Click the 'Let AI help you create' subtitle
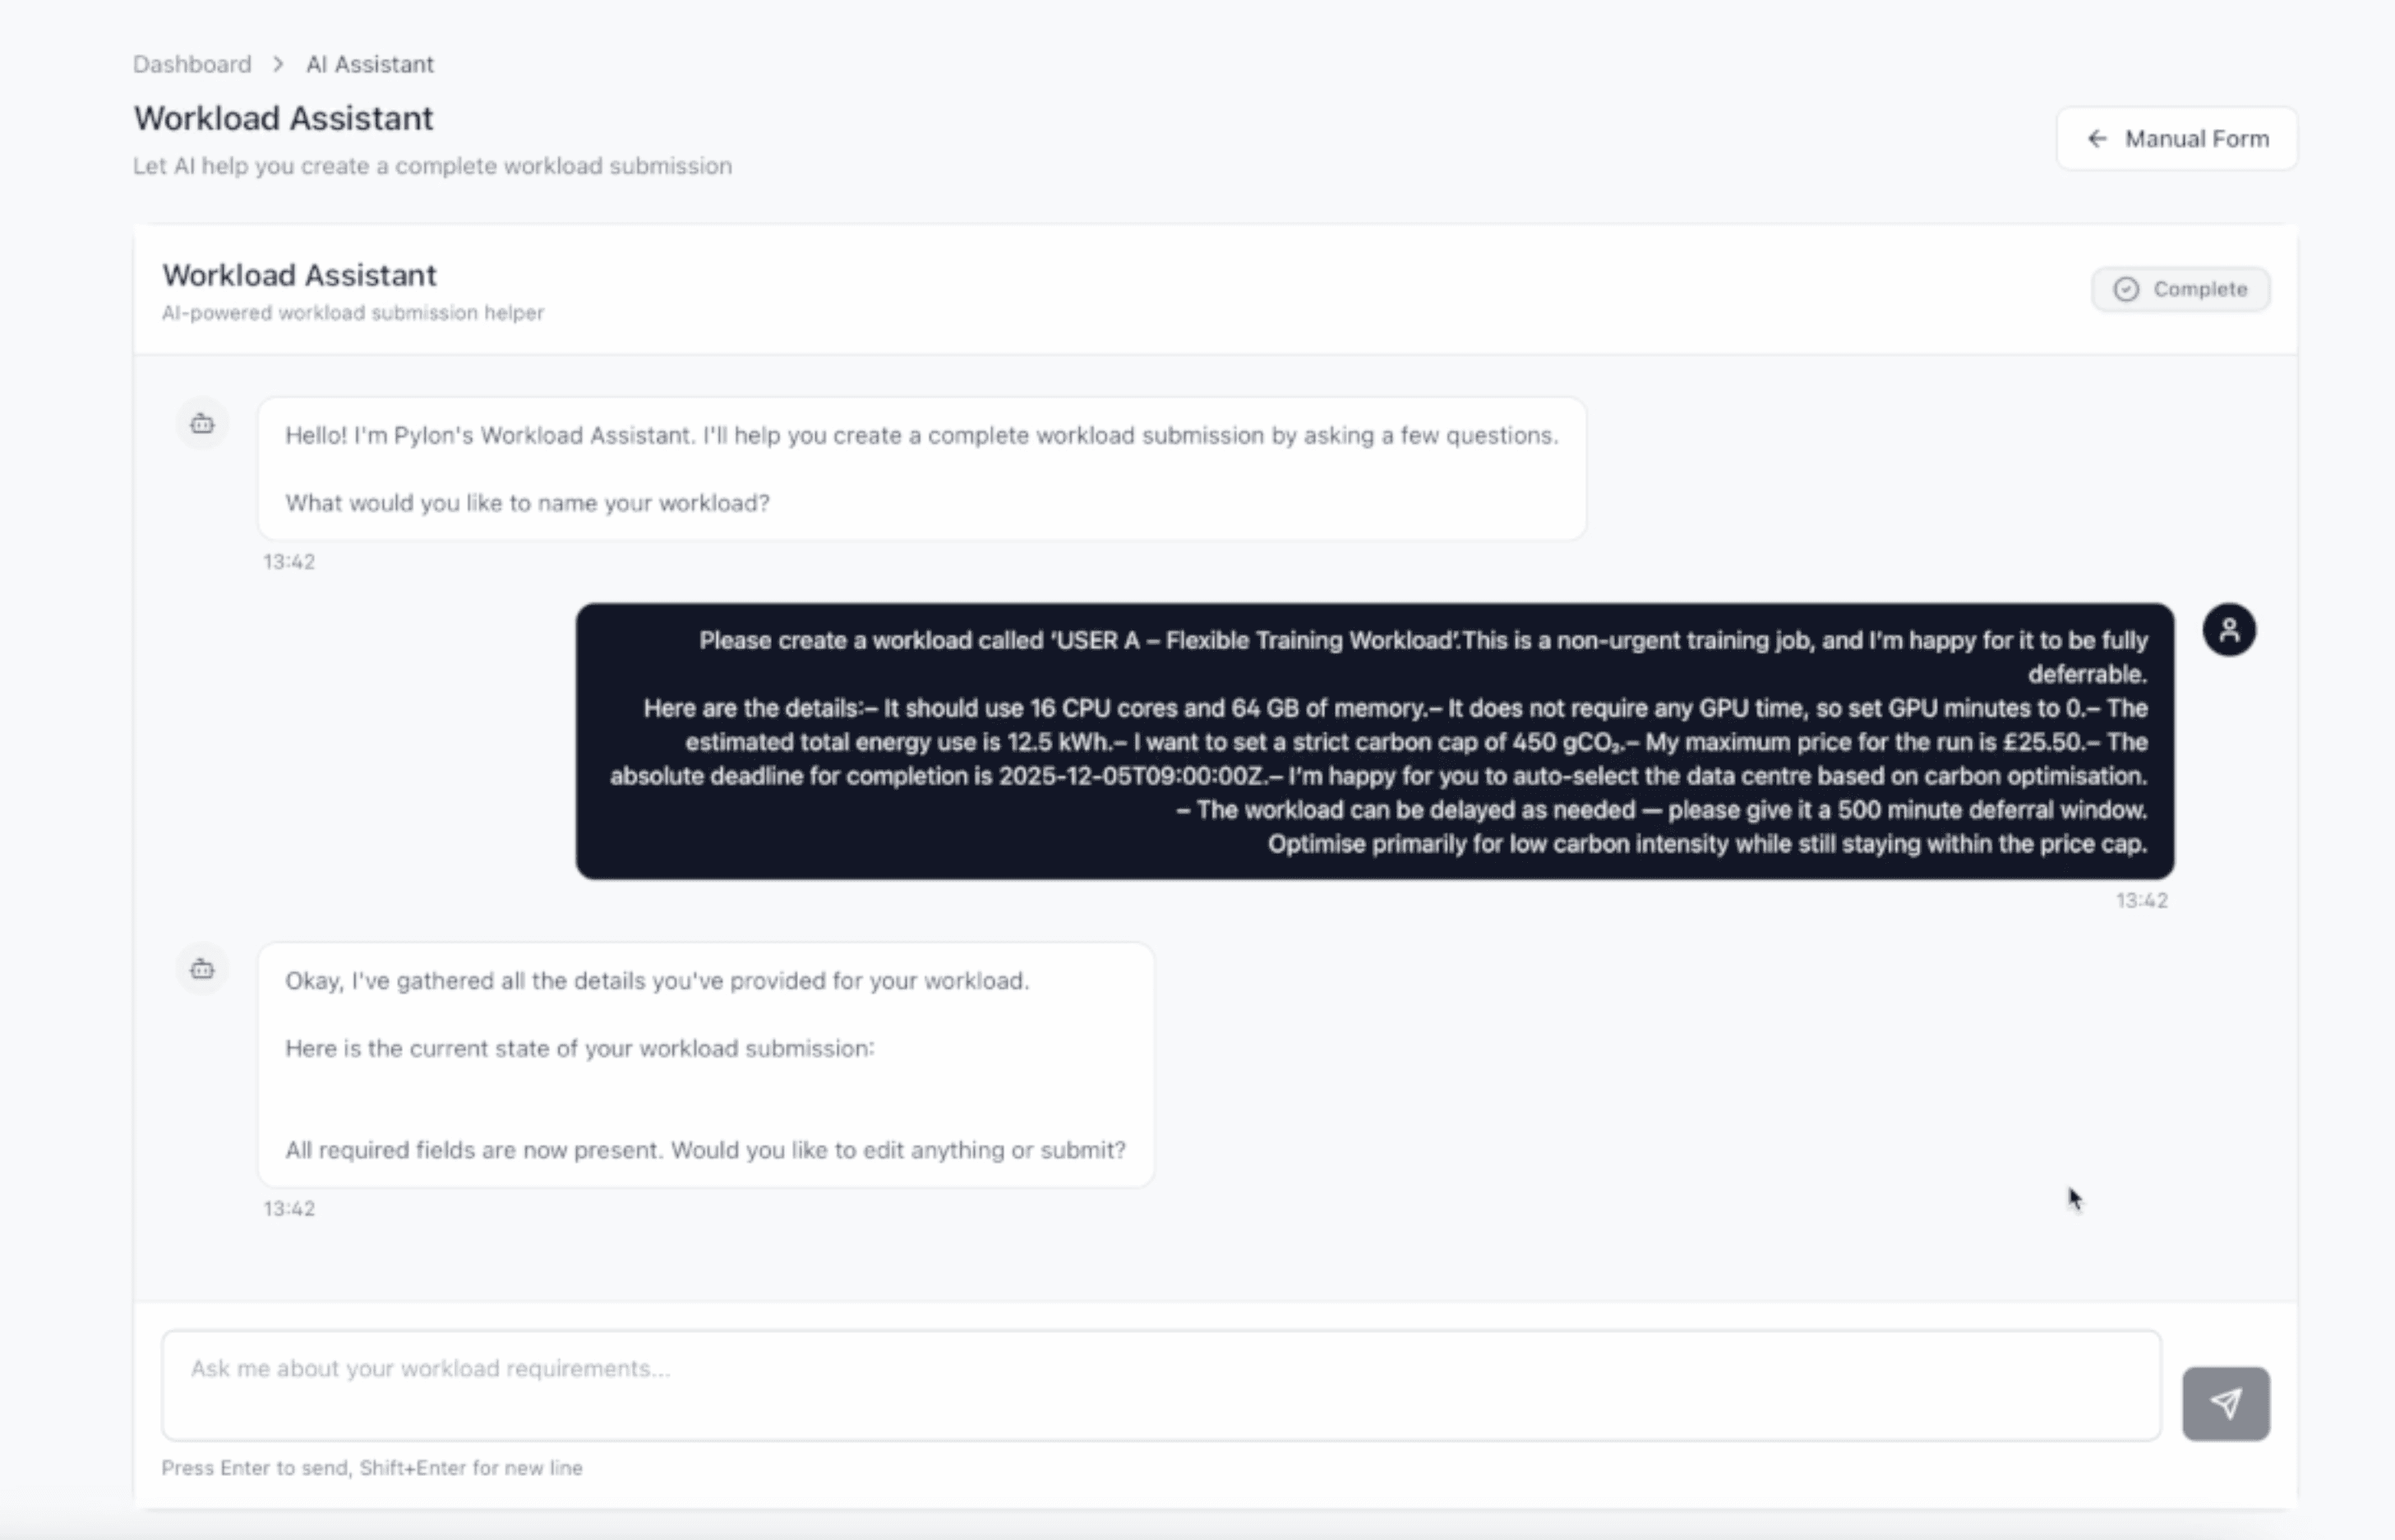 click(x=432, y=166)
